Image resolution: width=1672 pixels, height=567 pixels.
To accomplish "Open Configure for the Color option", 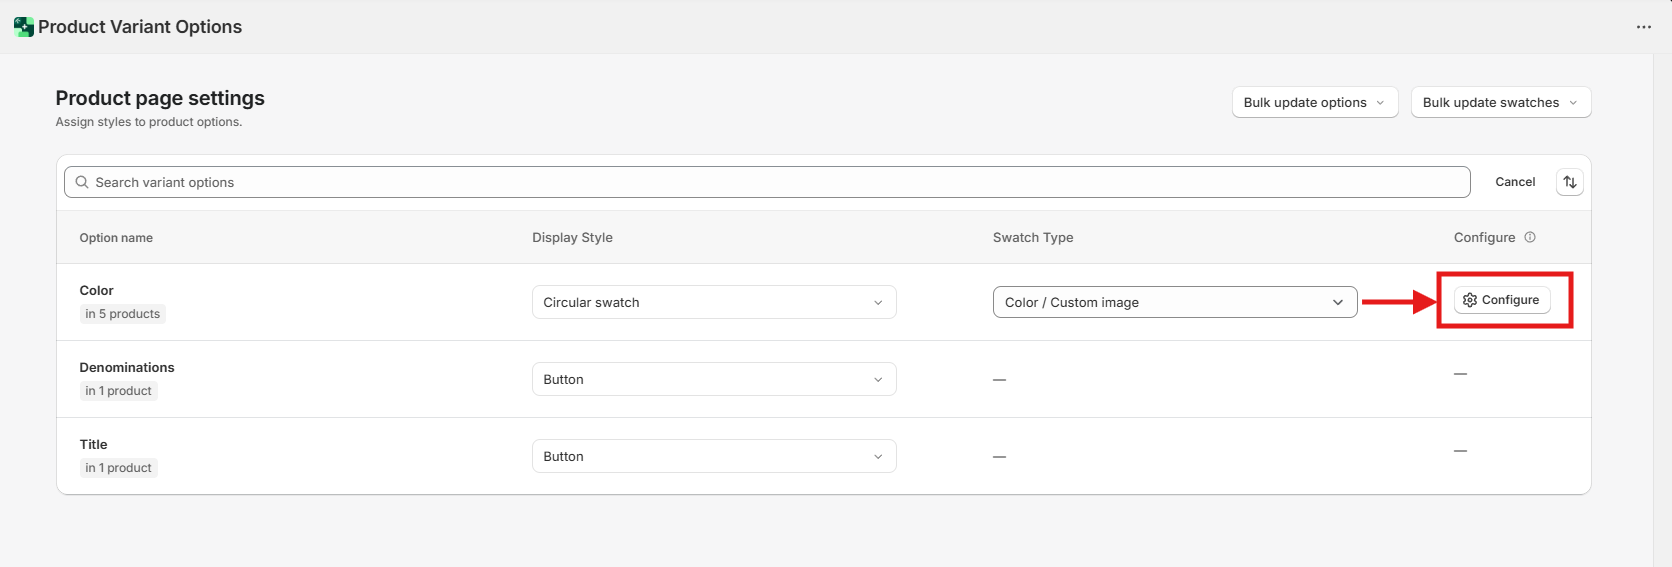I will click(1501, 300).
